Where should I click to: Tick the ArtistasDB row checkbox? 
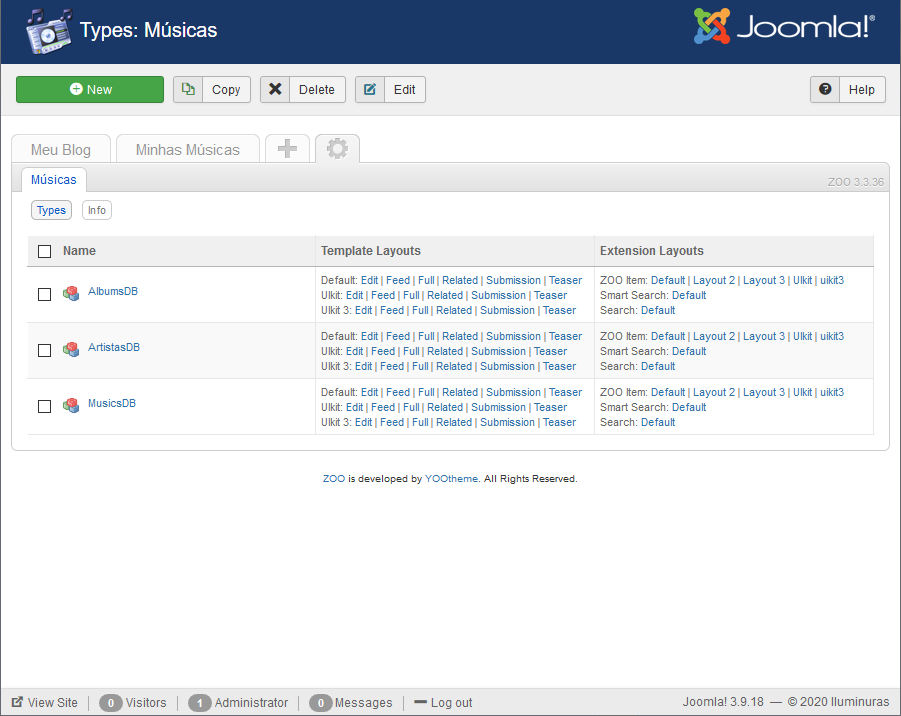tap(44, 350)
